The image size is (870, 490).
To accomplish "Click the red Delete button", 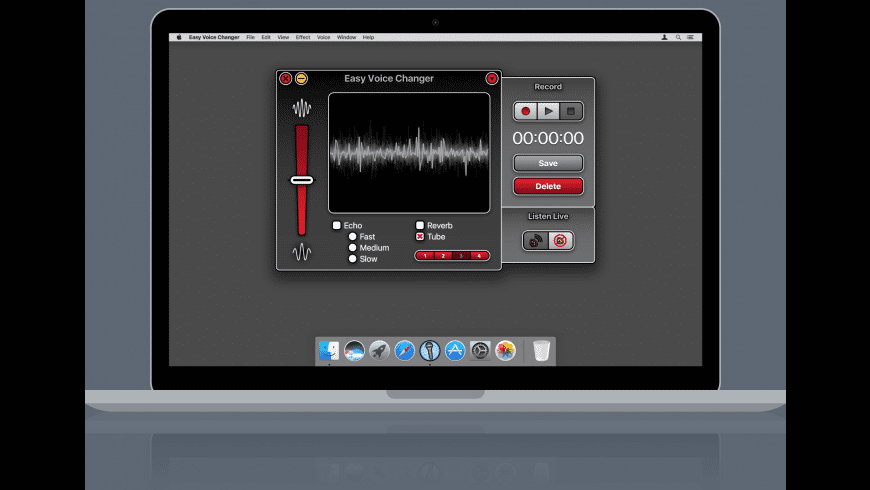I will [x=548, y=186].
